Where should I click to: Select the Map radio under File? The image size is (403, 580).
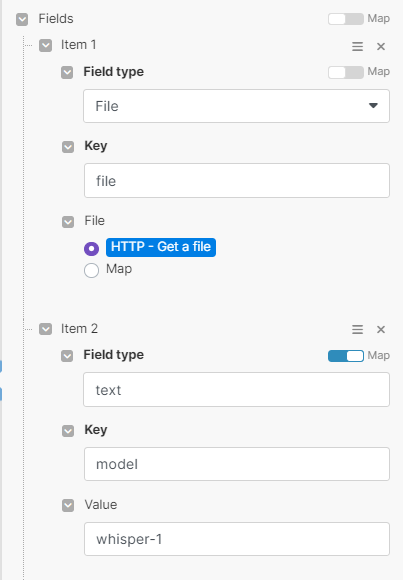coord(91,270)
